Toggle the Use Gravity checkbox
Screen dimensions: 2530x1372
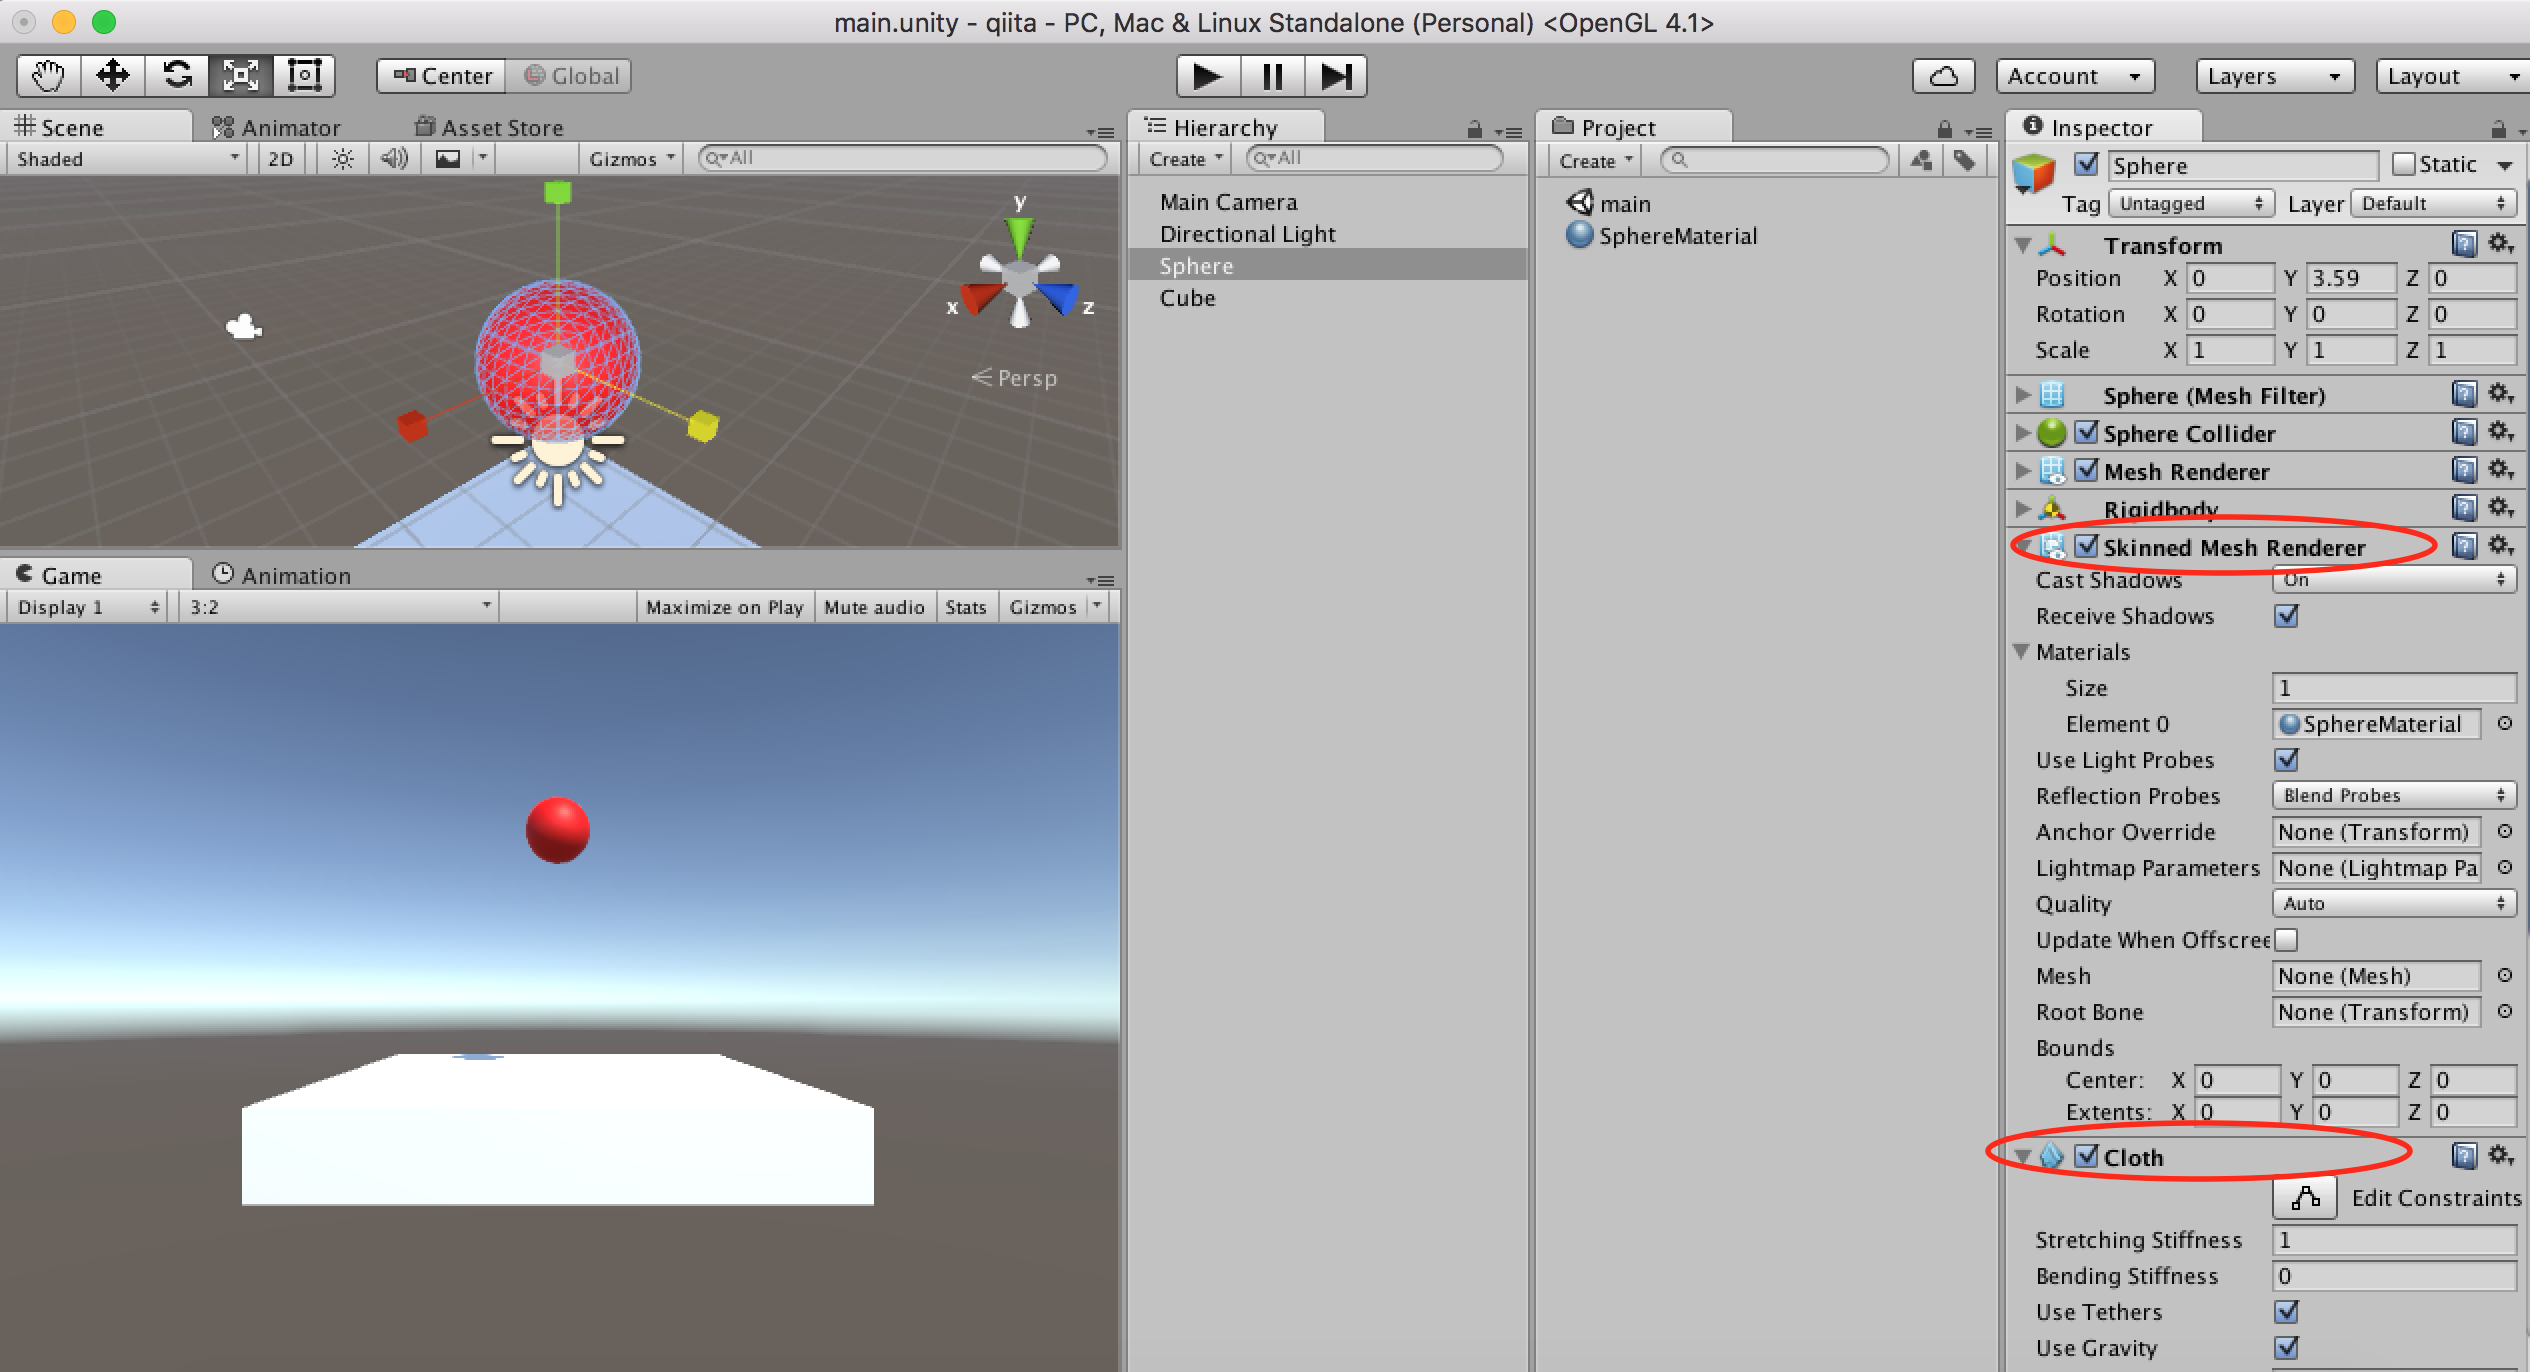coord(2287,1347)
